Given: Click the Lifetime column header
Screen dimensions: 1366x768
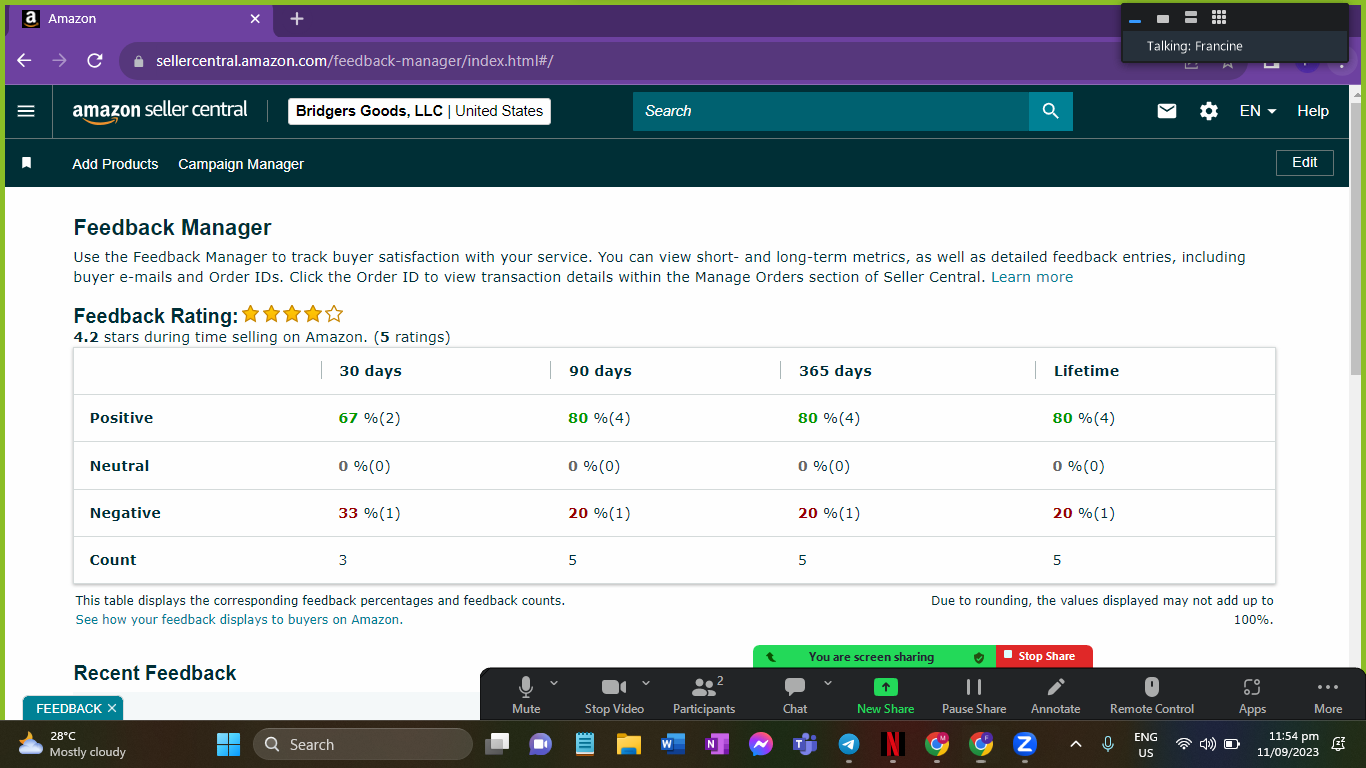Looking at the screenshot, I should [1086, 371].
